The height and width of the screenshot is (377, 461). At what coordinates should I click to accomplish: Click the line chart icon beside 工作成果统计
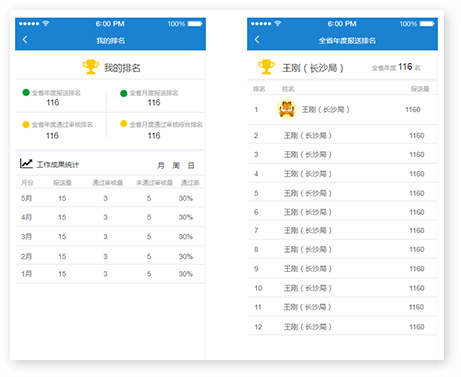[x=26, y=163]
